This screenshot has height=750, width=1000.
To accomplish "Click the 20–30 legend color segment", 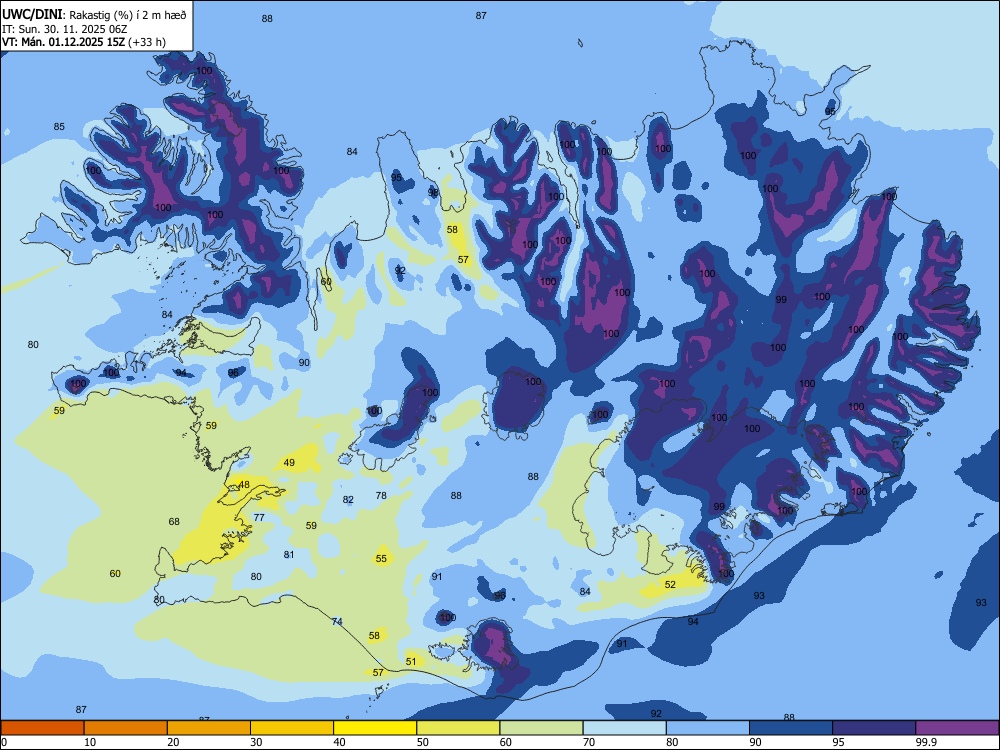I will [209, 728].
